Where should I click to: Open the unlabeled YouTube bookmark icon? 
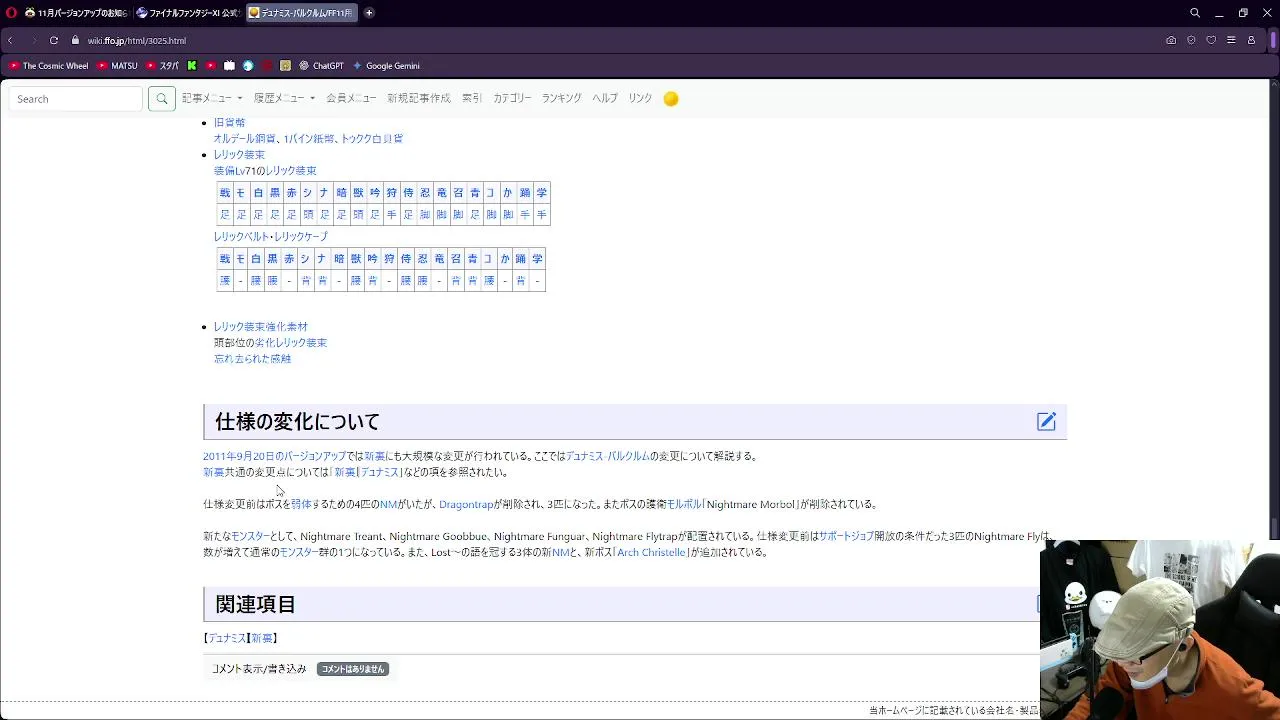[210, 66]
